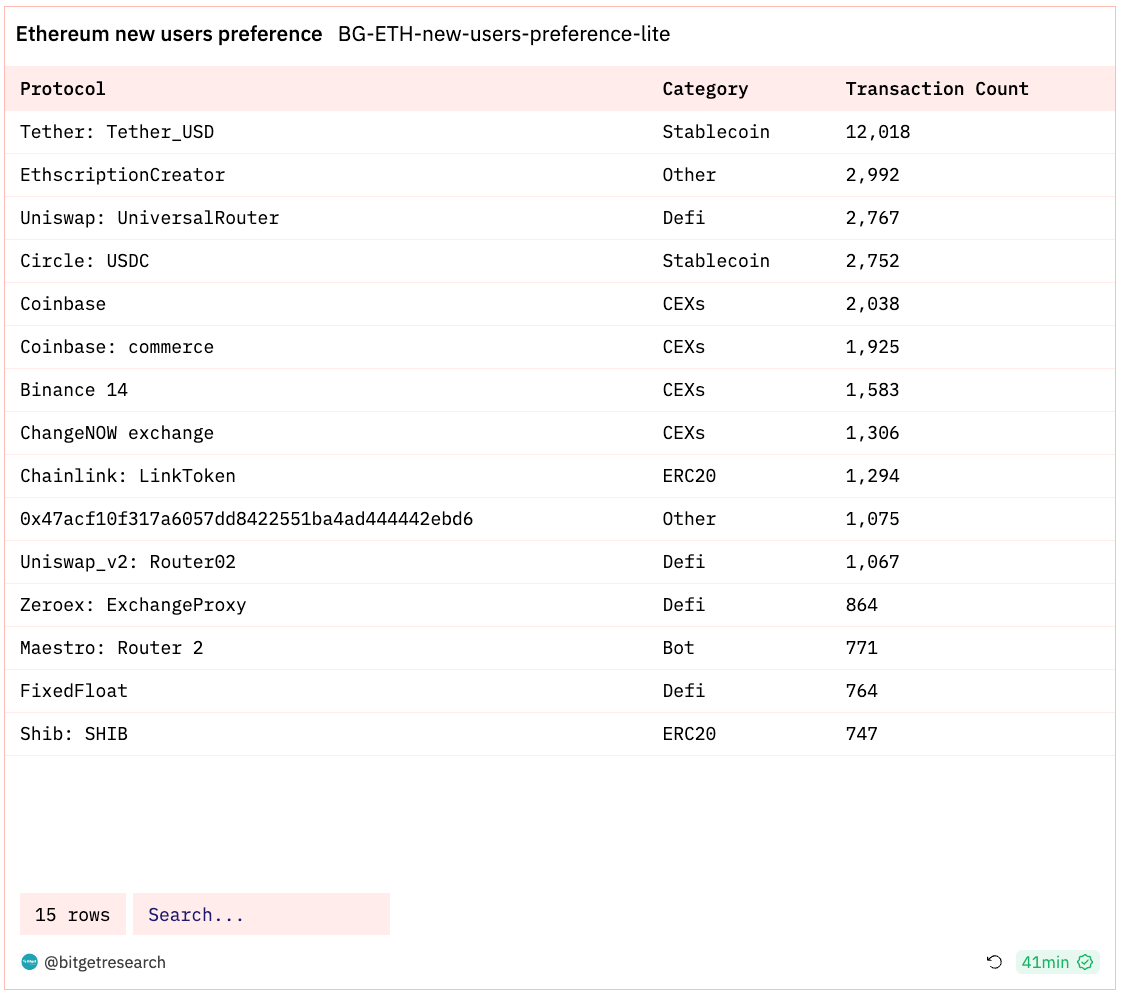Click the 12,018 transaction count cell

tap(878, 132)
